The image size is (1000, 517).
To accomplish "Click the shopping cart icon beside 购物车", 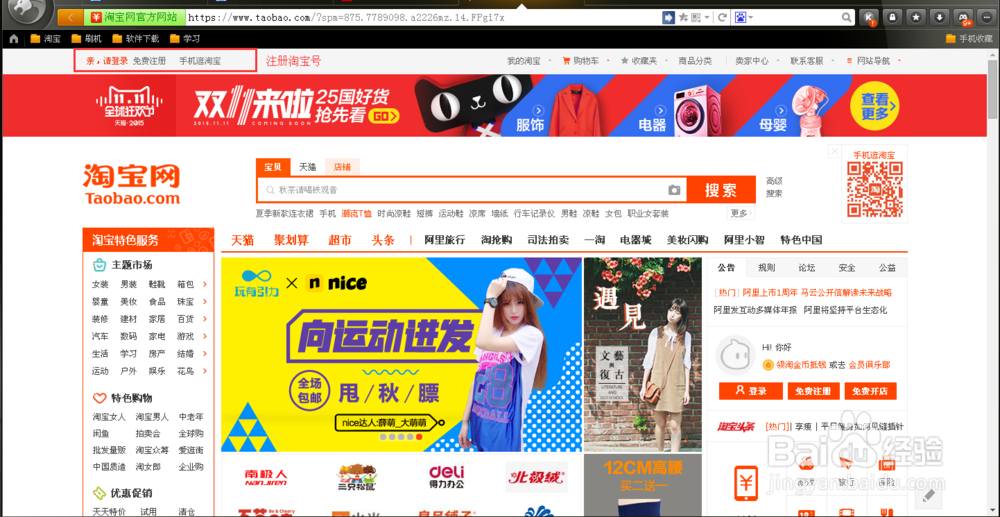I will click(x=566, y=61).
